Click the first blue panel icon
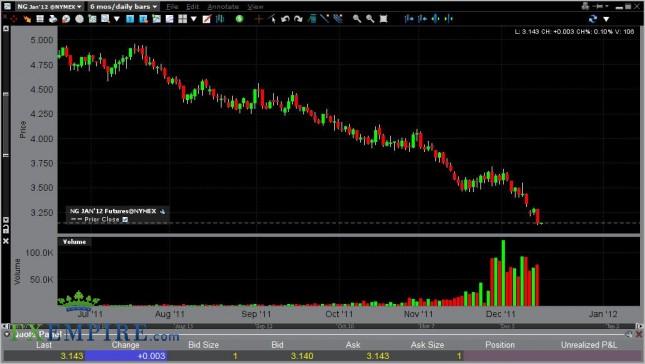Viewport: 645px width, 364px height. 130,19
